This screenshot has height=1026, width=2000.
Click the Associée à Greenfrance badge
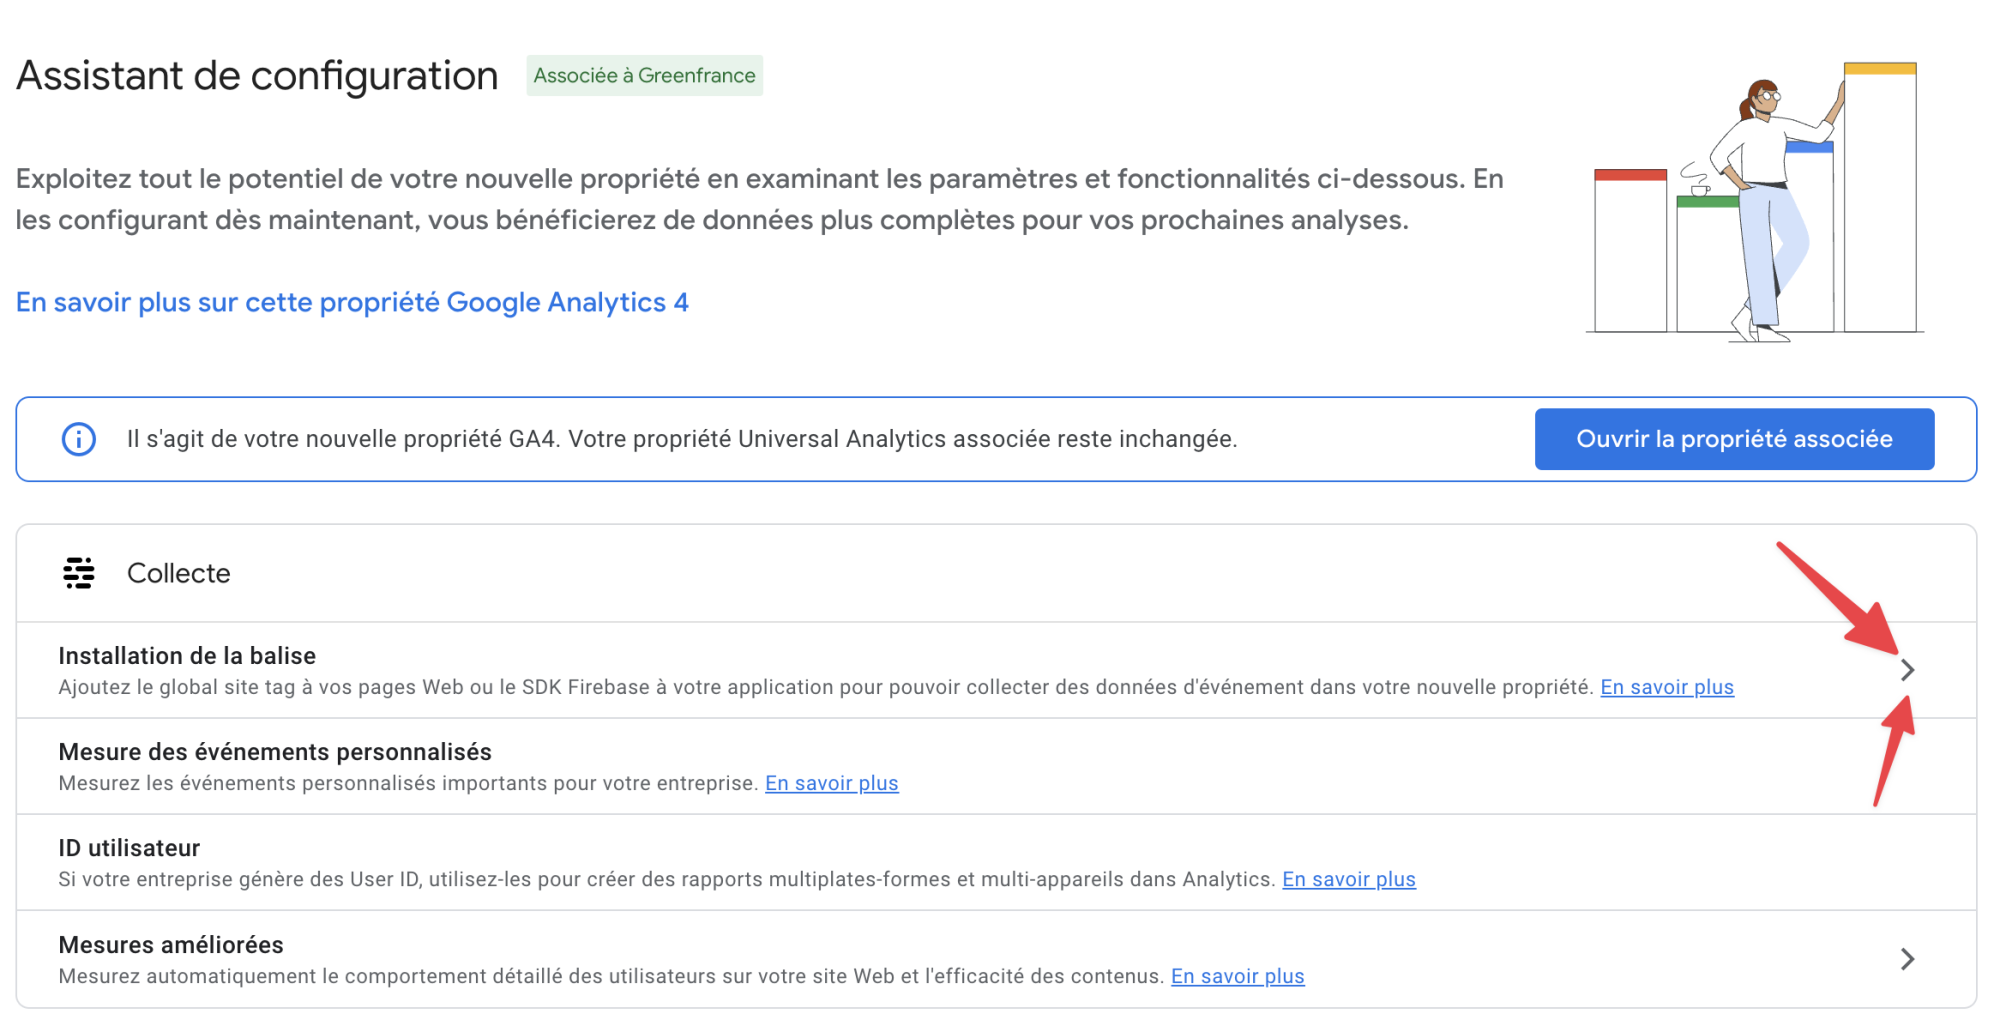click(x=644, y=76)
